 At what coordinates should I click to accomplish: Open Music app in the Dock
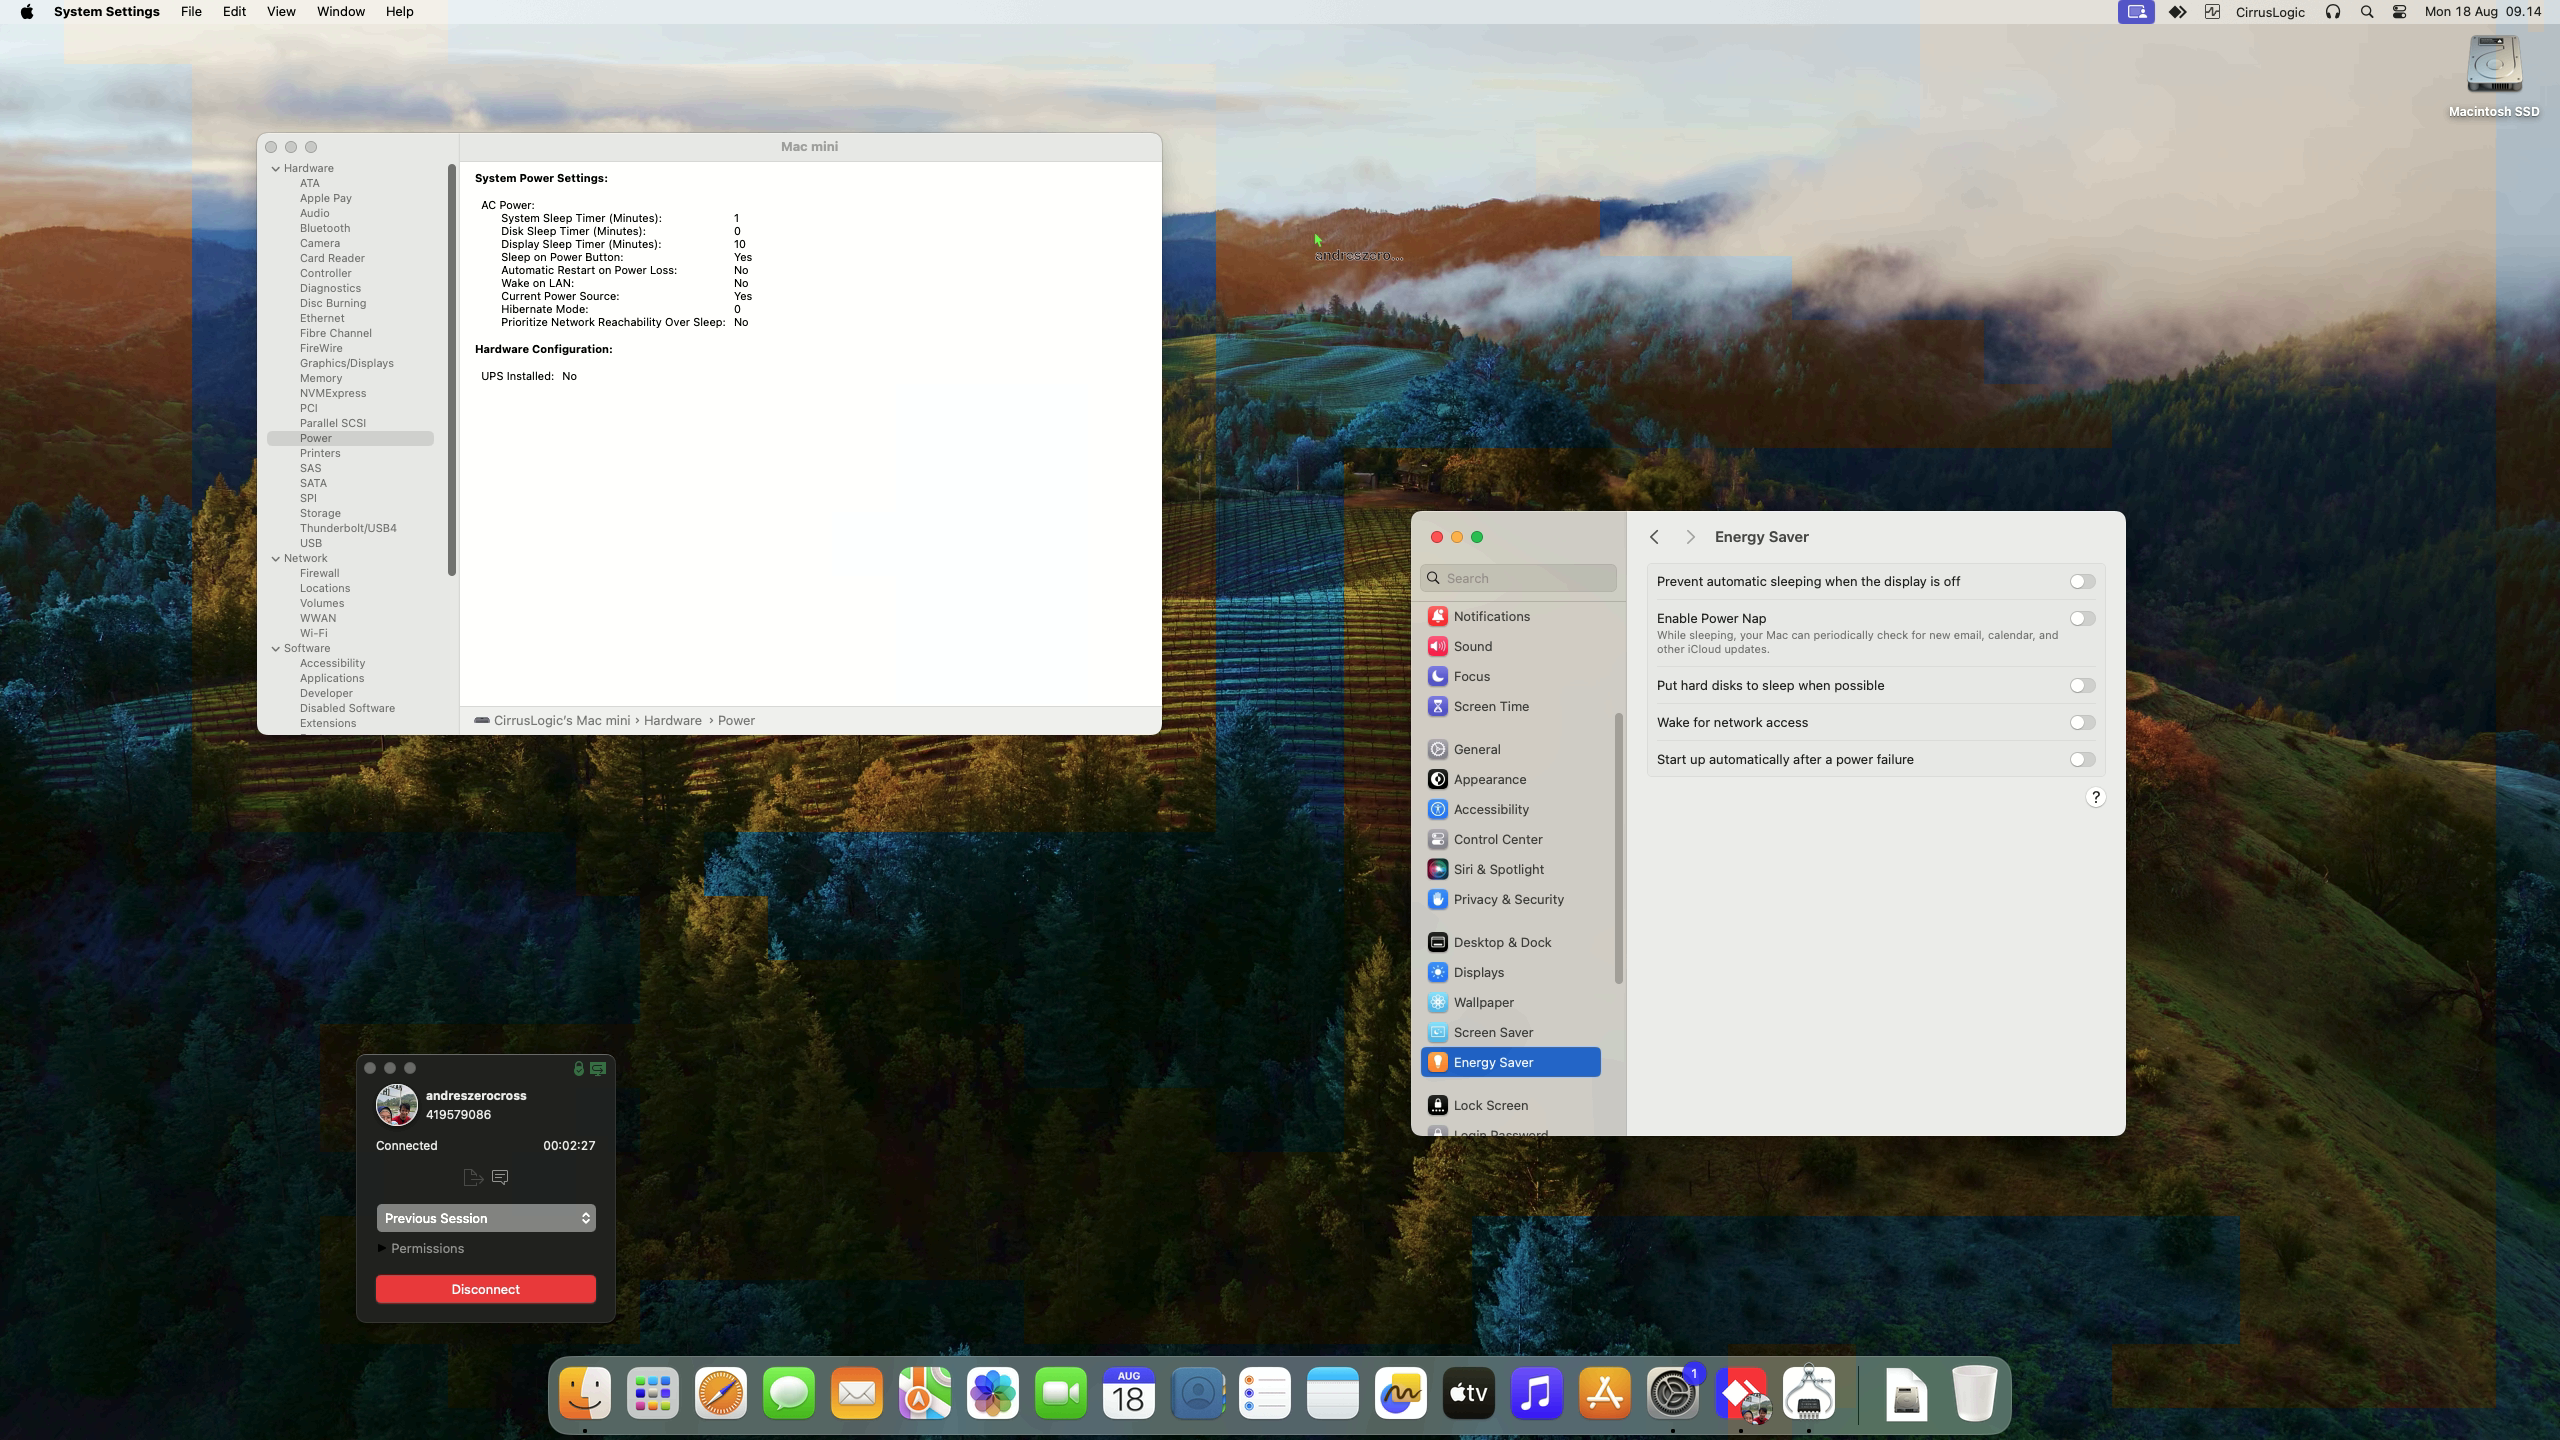pos(1536,1393)
